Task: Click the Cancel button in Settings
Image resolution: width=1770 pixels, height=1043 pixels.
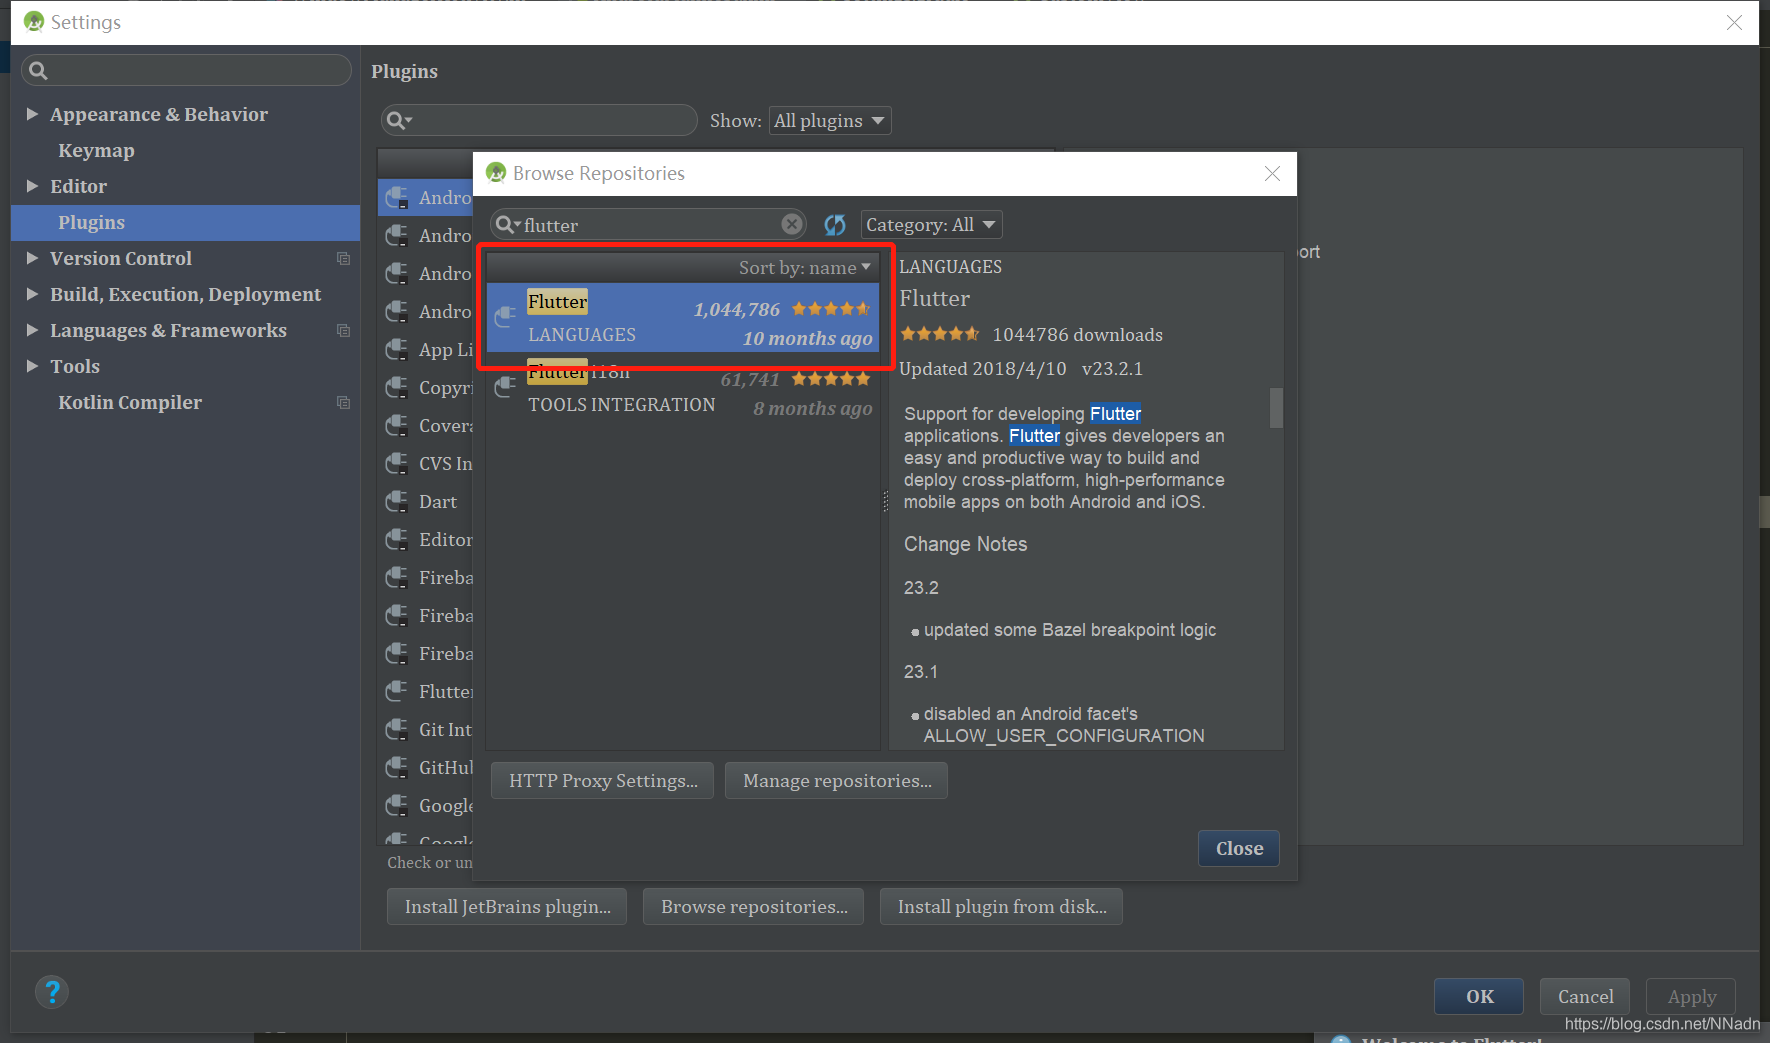Action: [1585, 997]
